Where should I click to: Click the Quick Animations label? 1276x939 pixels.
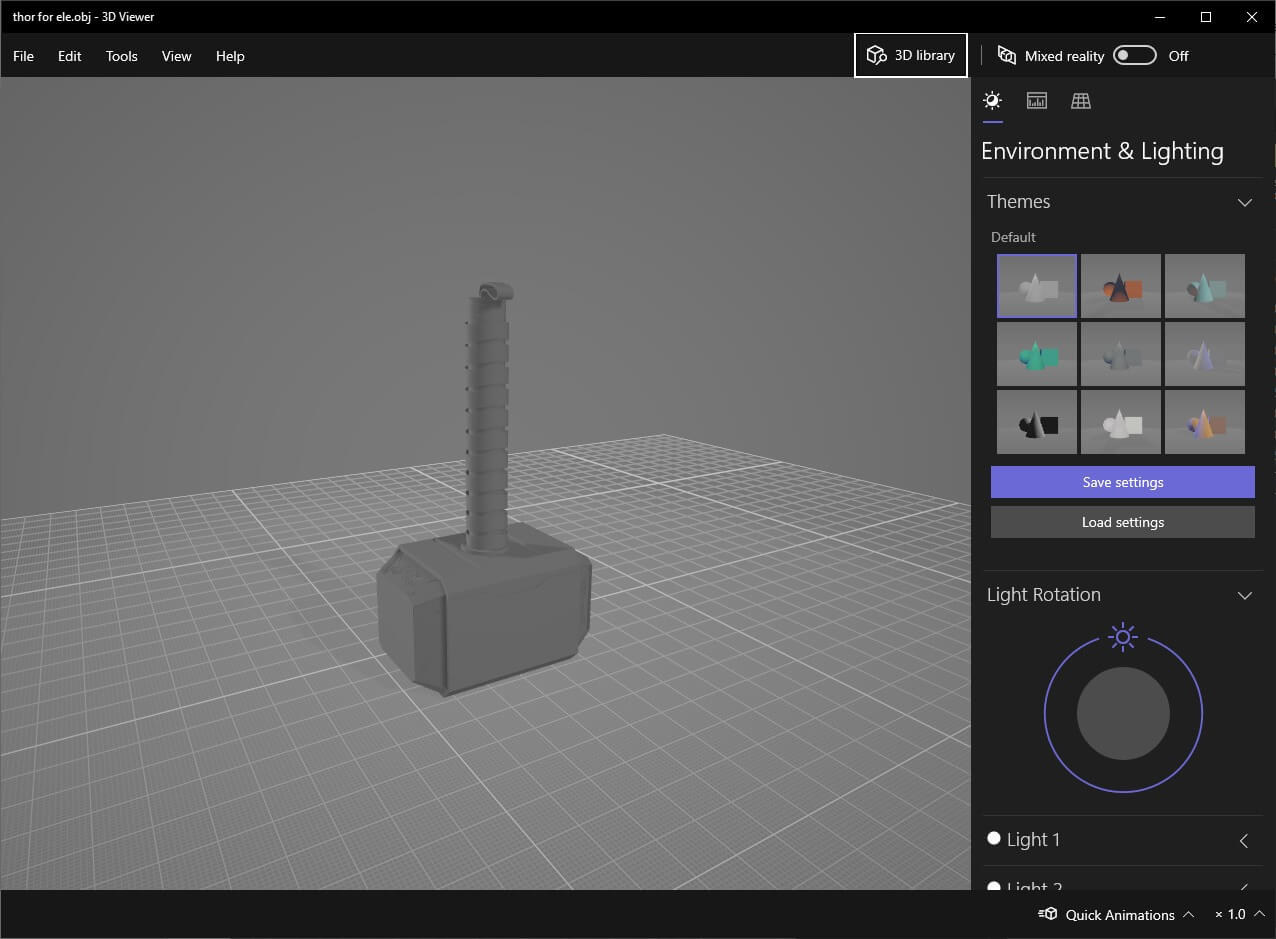point(1120,914)
